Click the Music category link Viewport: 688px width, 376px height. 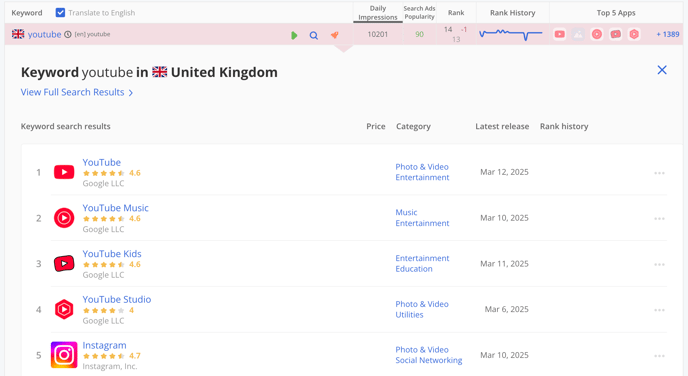pyautogui.click(x=406, y=212)
